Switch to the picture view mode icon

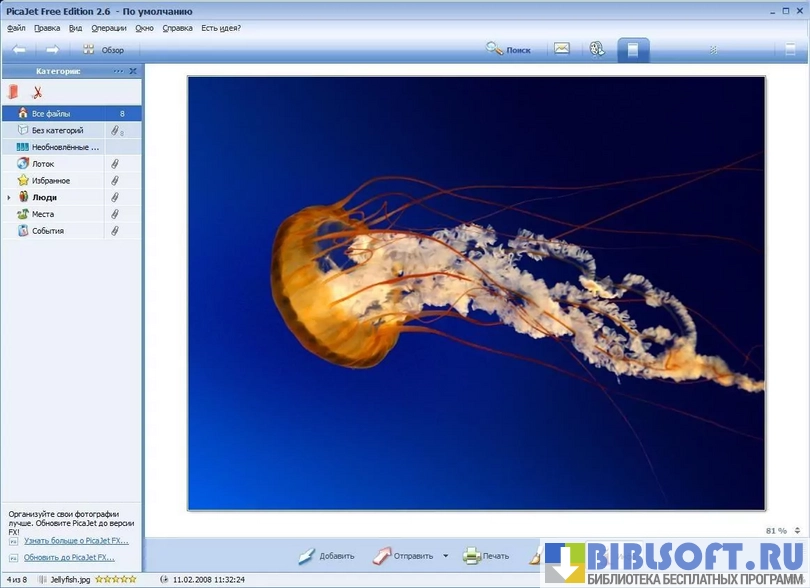pos(562,49)
